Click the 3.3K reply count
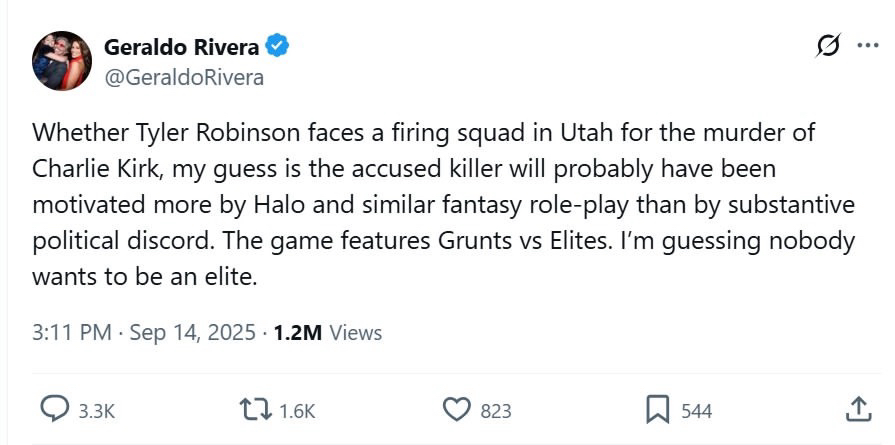 (98, 410)
